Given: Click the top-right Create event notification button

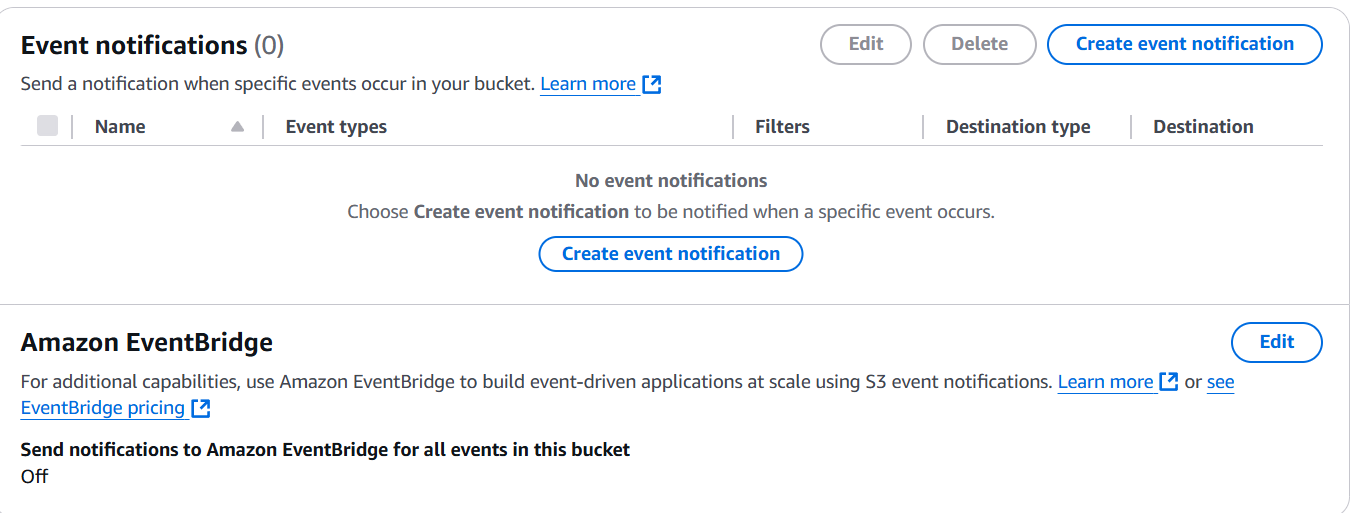Looking at the screenshot, I should pyautogui.click(x=1184, y=44).
